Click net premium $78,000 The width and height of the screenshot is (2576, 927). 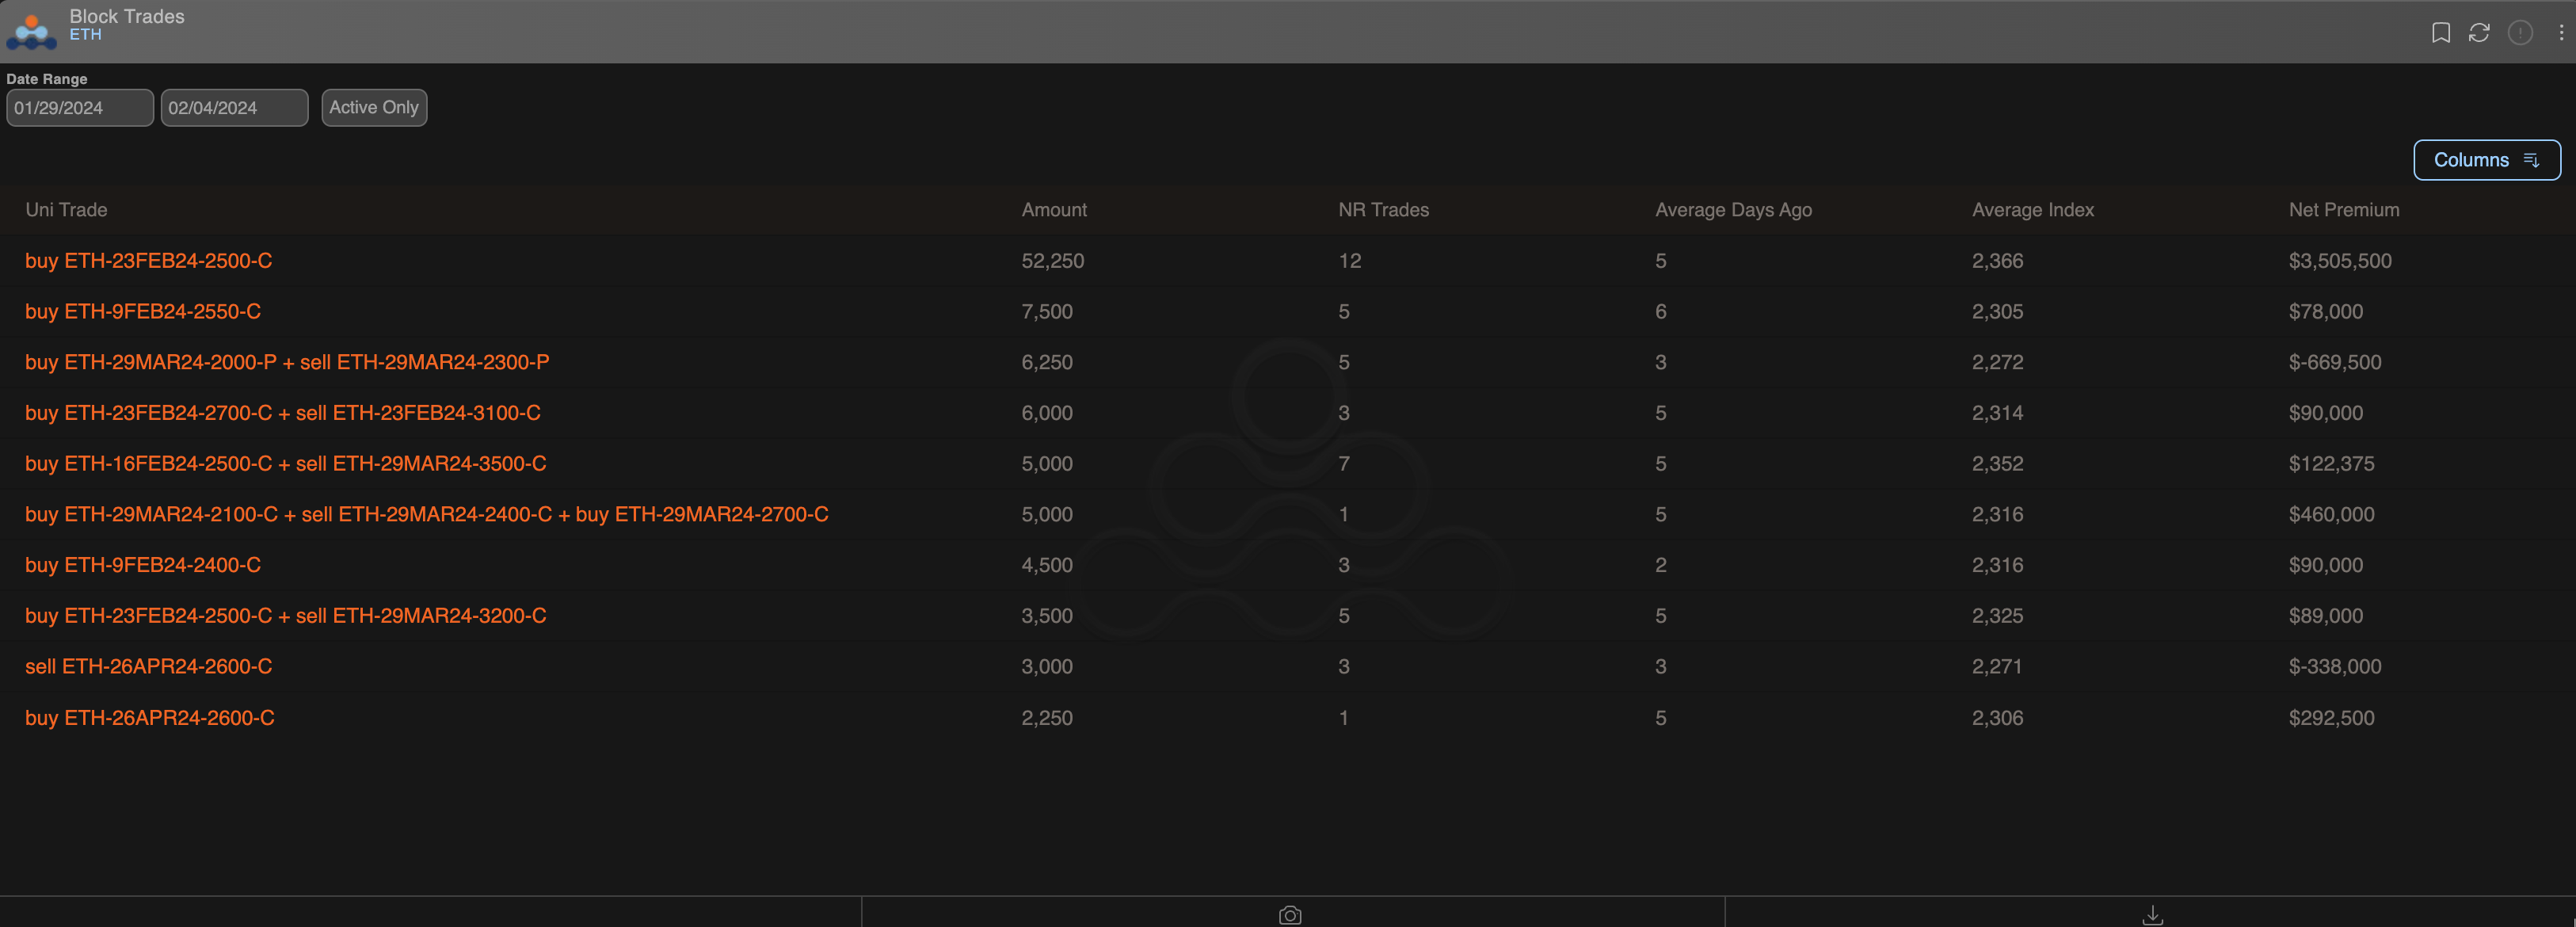[2326, 312]
